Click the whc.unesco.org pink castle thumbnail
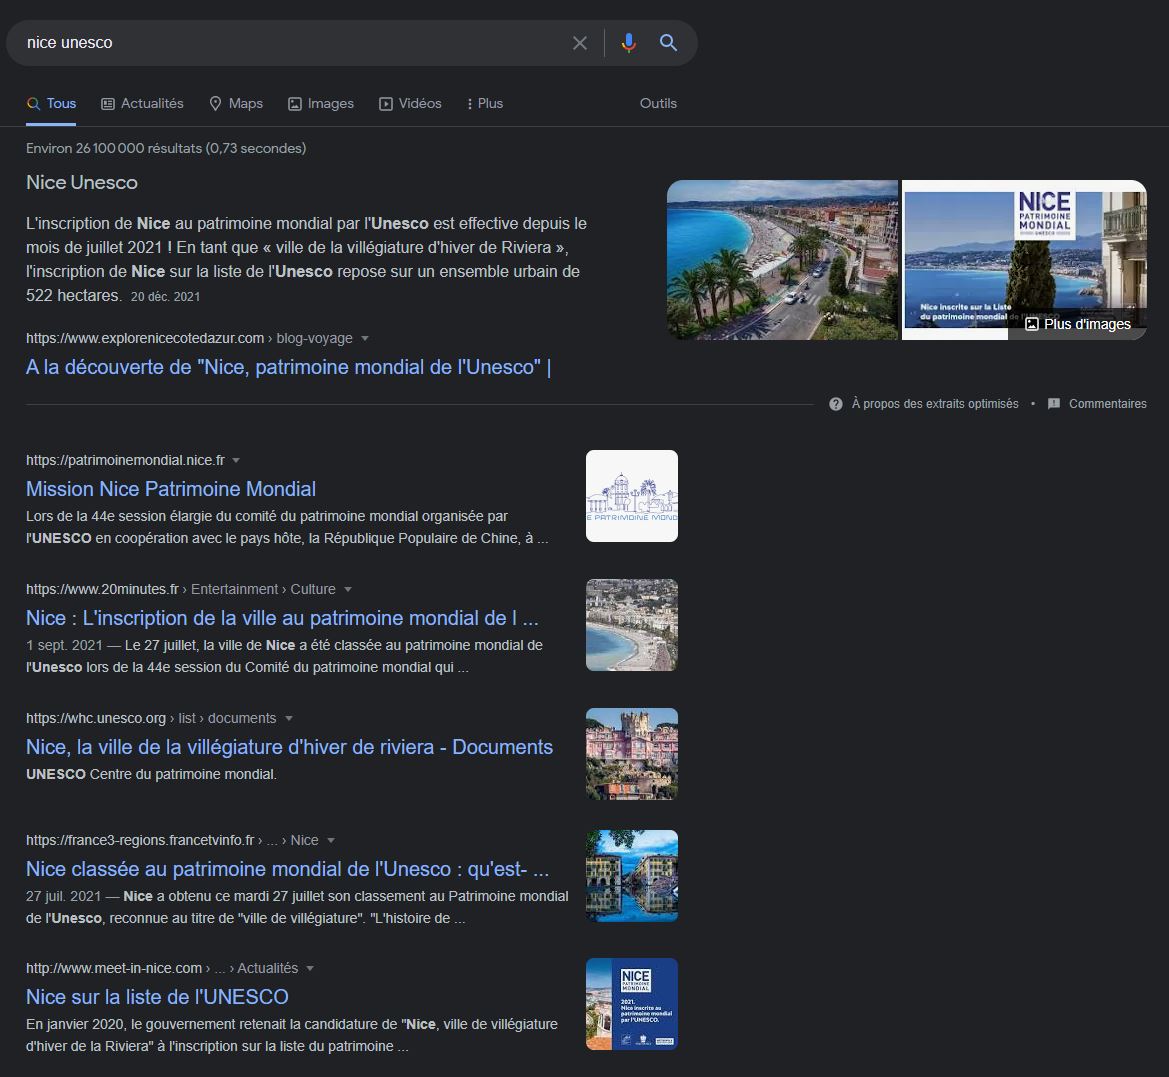Screen dimensions: 1169x1077 (x=631, y=754)
